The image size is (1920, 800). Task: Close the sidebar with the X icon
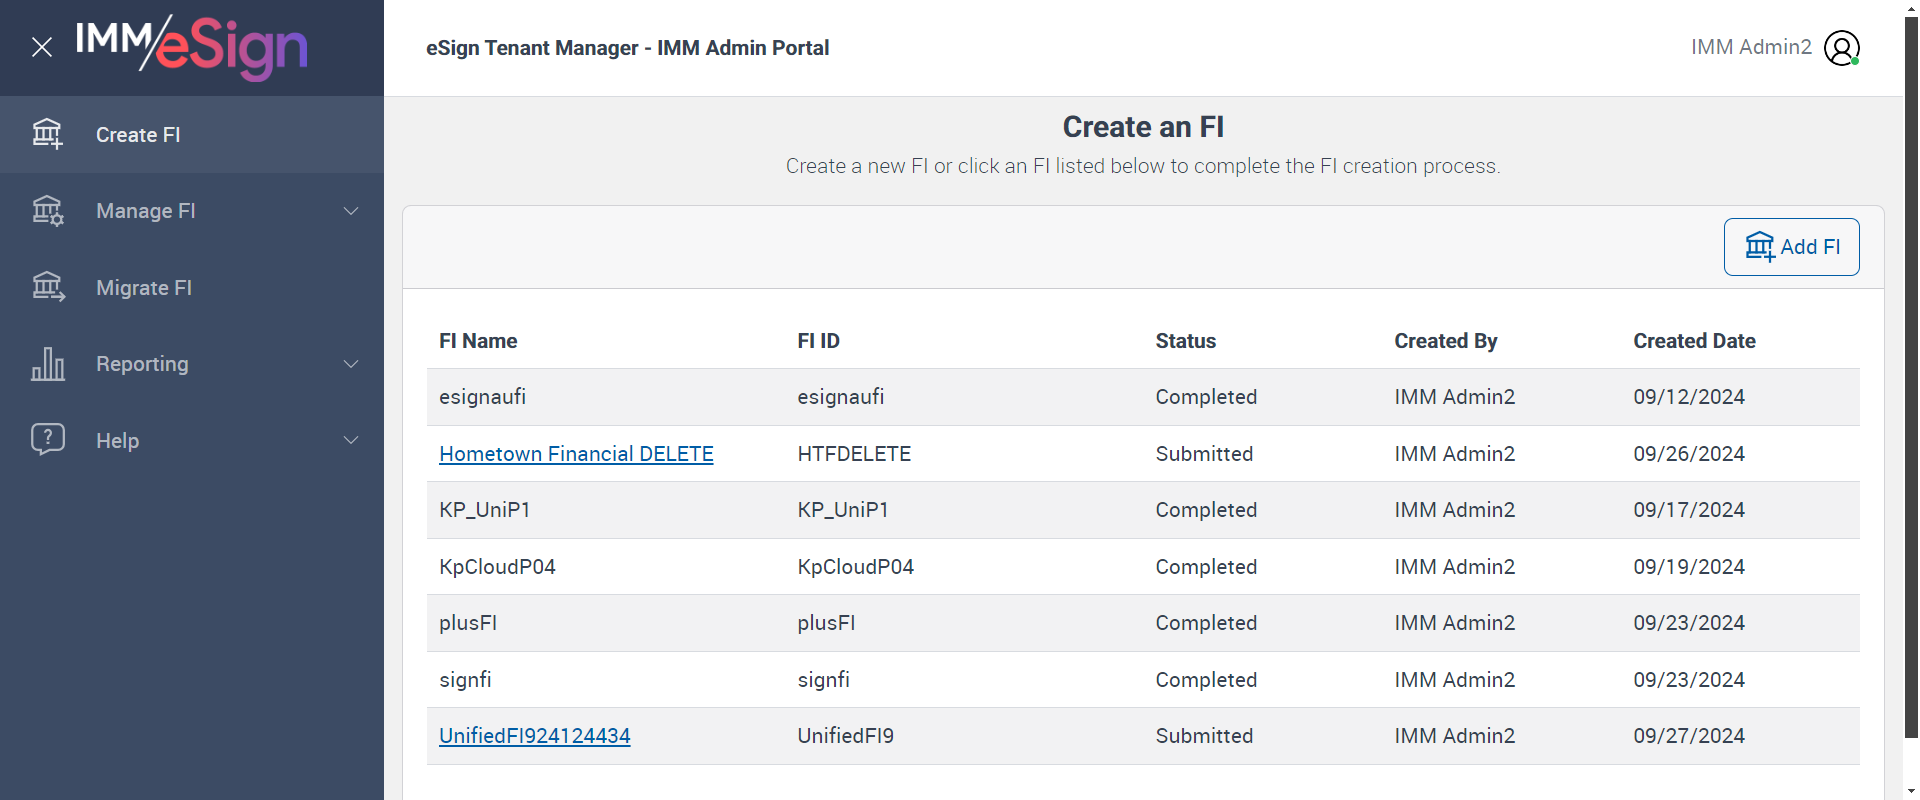[x=42, y=47]
